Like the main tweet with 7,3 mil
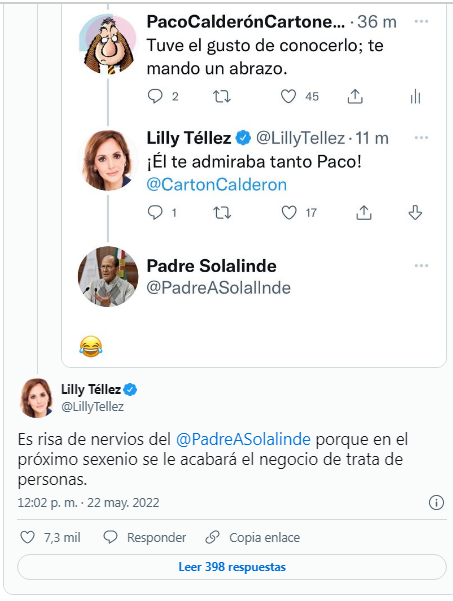The width and height of the screenshot is (453, 601). [x=27, y=537]
